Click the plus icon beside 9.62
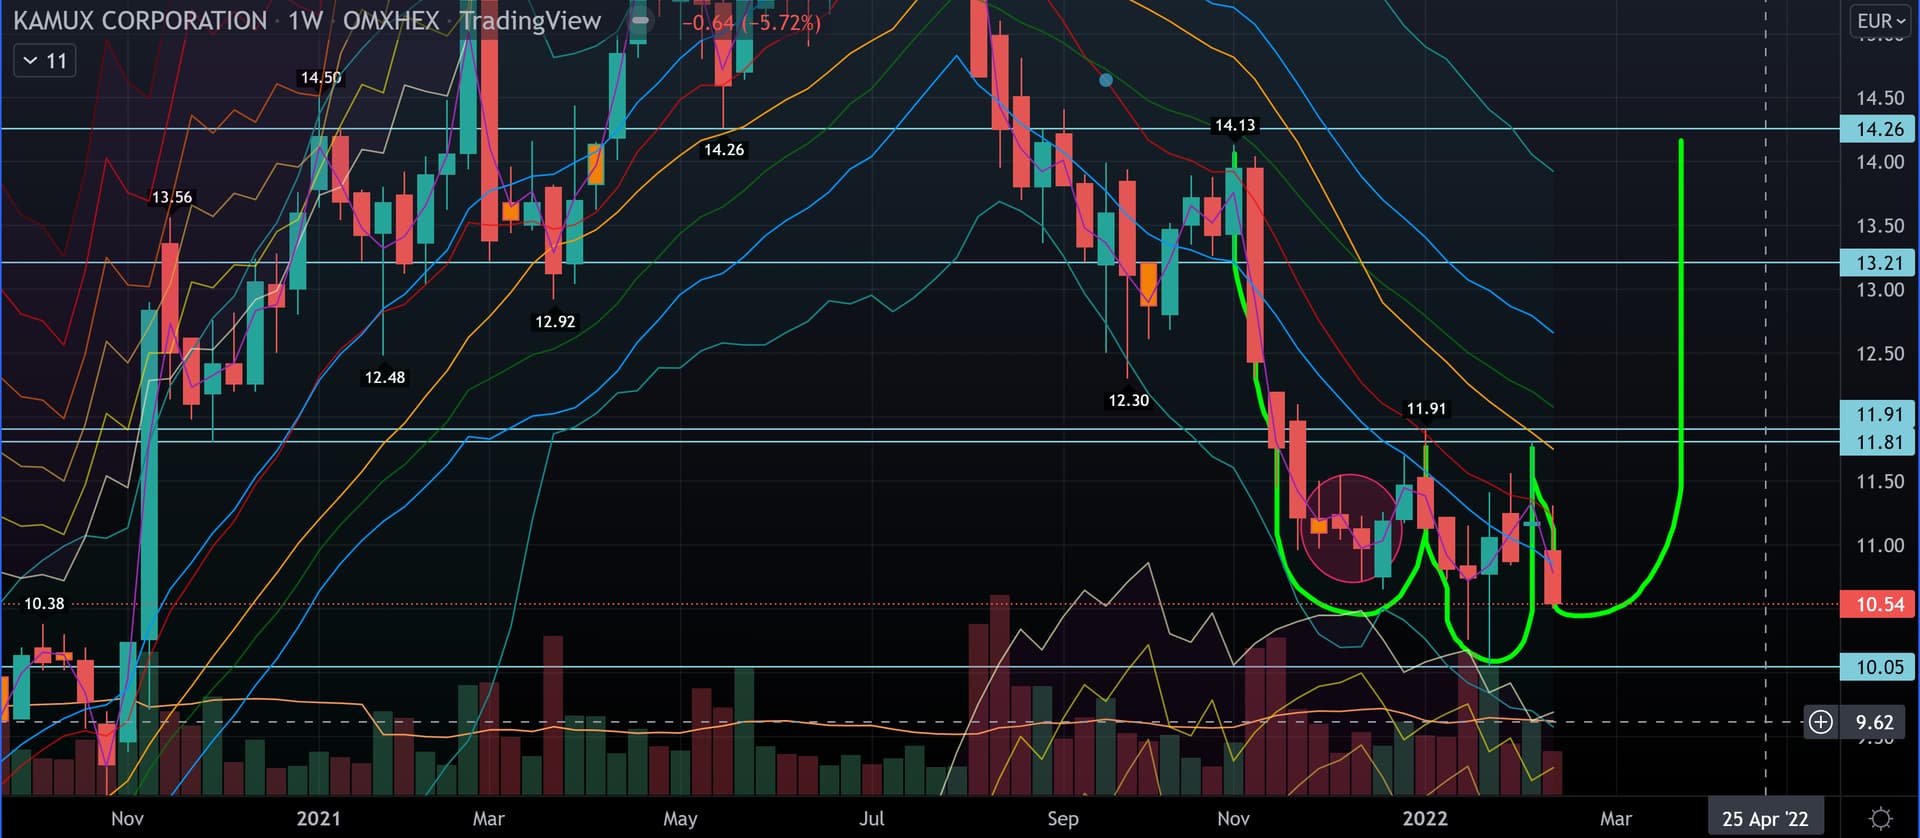The image size is (1920, 838). coord(1820,722)
